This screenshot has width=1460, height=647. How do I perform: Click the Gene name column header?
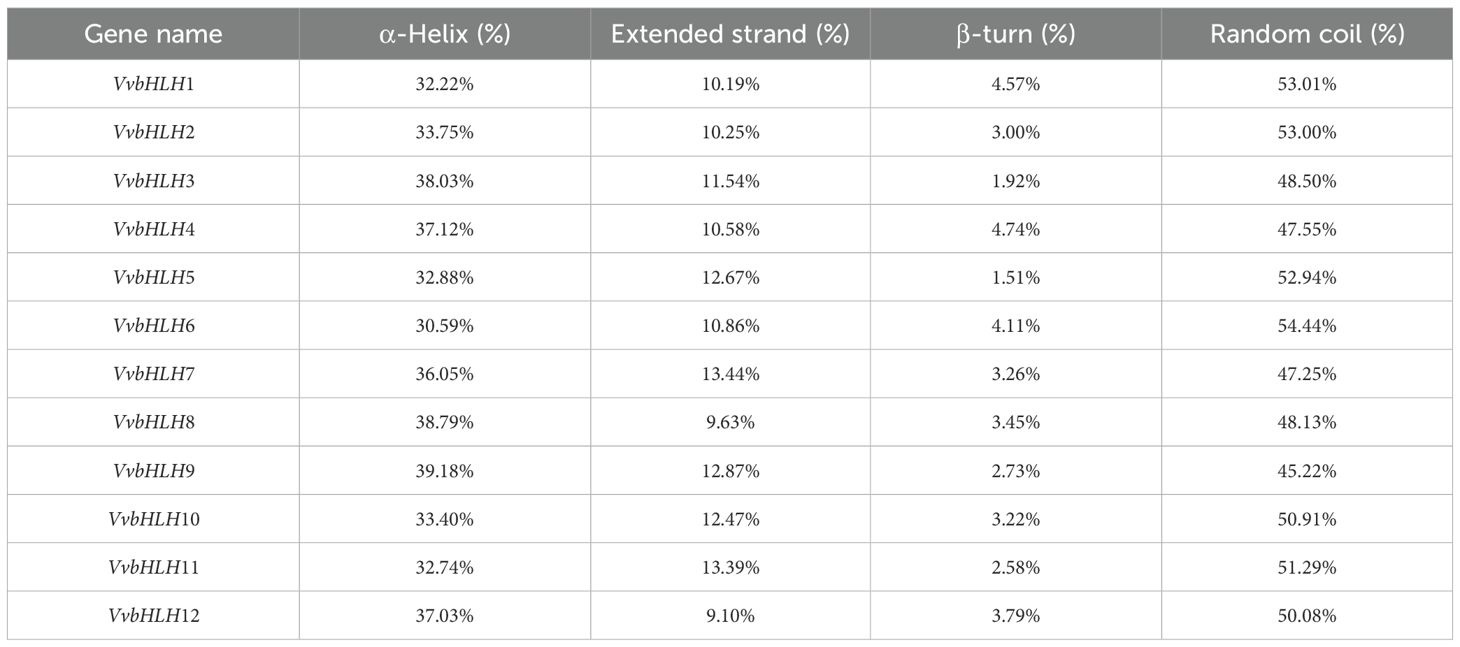pos(153,34)
